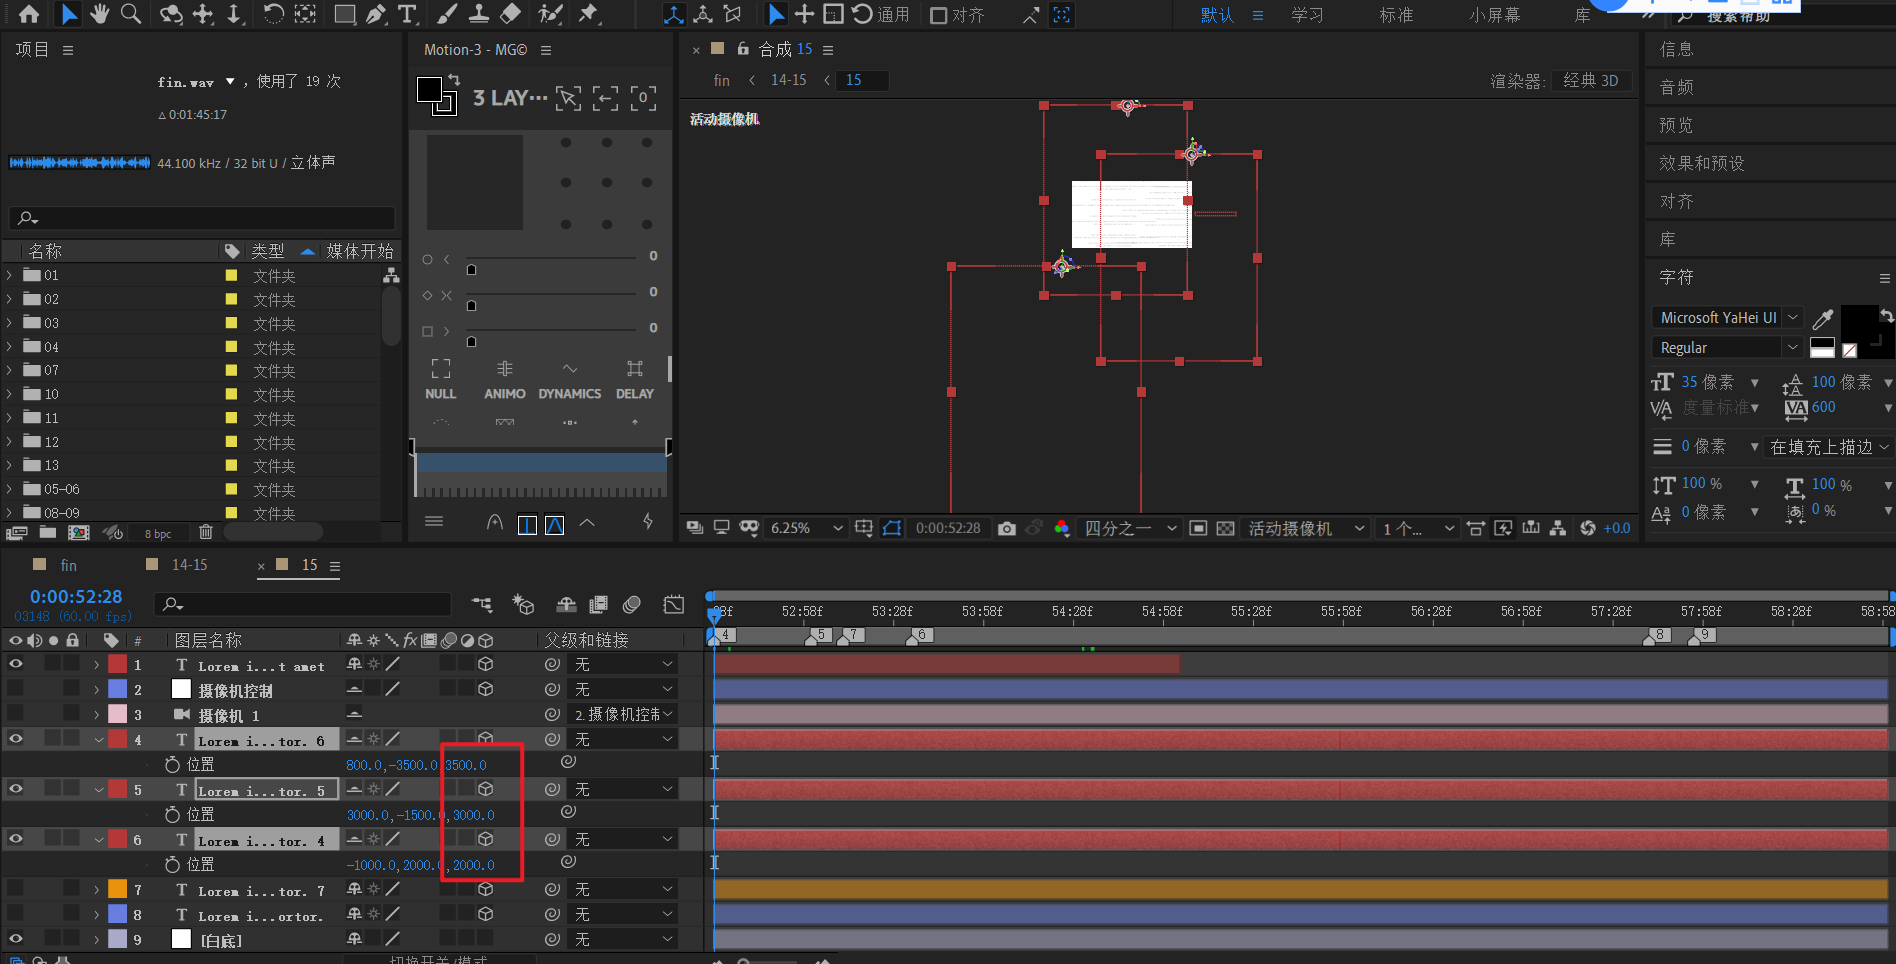Viewport: 1896px width, 964px height.
Task: Delete selected project item with trash icon
Action: pos(206,532)
